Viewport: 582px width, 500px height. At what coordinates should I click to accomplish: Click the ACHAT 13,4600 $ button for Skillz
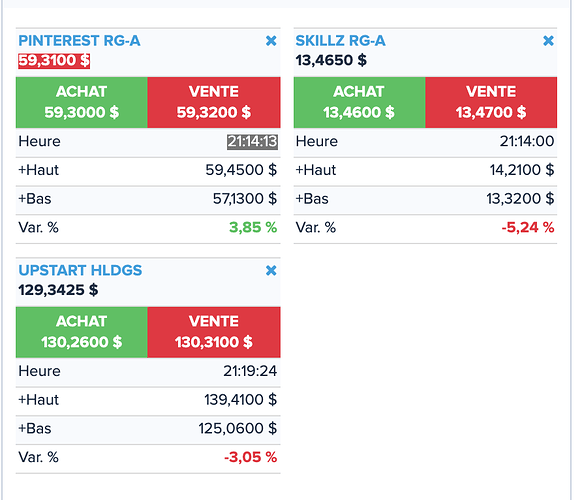point(359,102)
